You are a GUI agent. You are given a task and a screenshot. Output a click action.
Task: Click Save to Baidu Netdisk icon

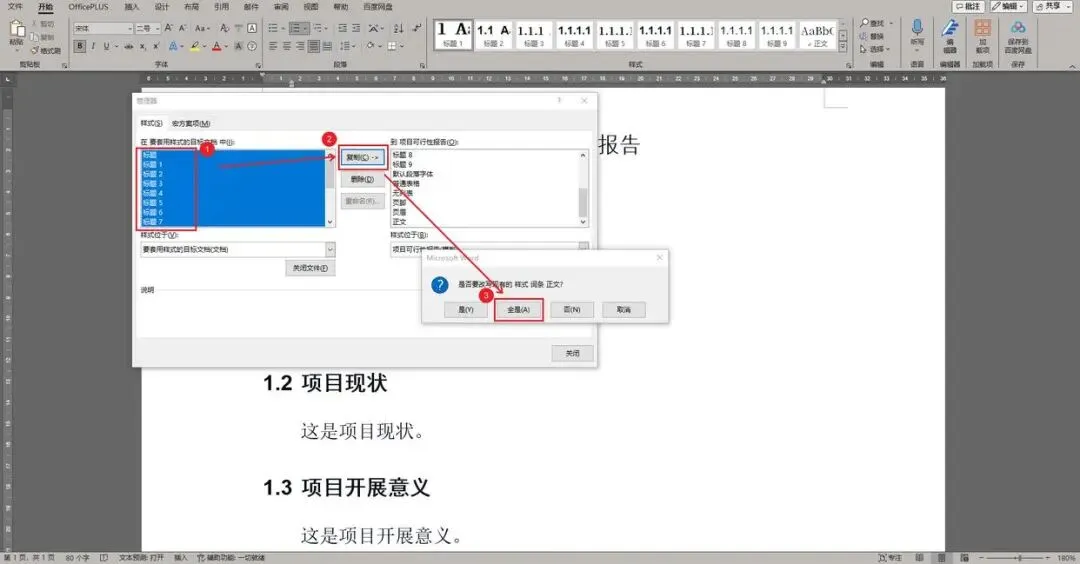click(1018, 28)
